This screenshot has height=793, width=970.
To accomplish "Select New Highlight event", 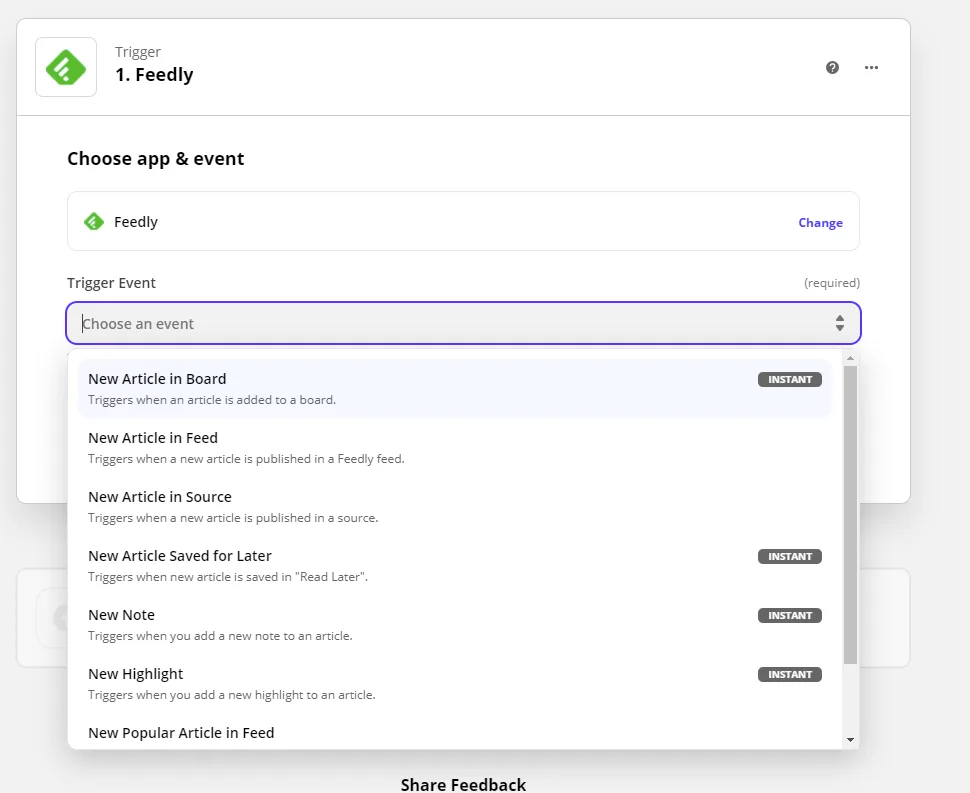I will pos(454,684).
